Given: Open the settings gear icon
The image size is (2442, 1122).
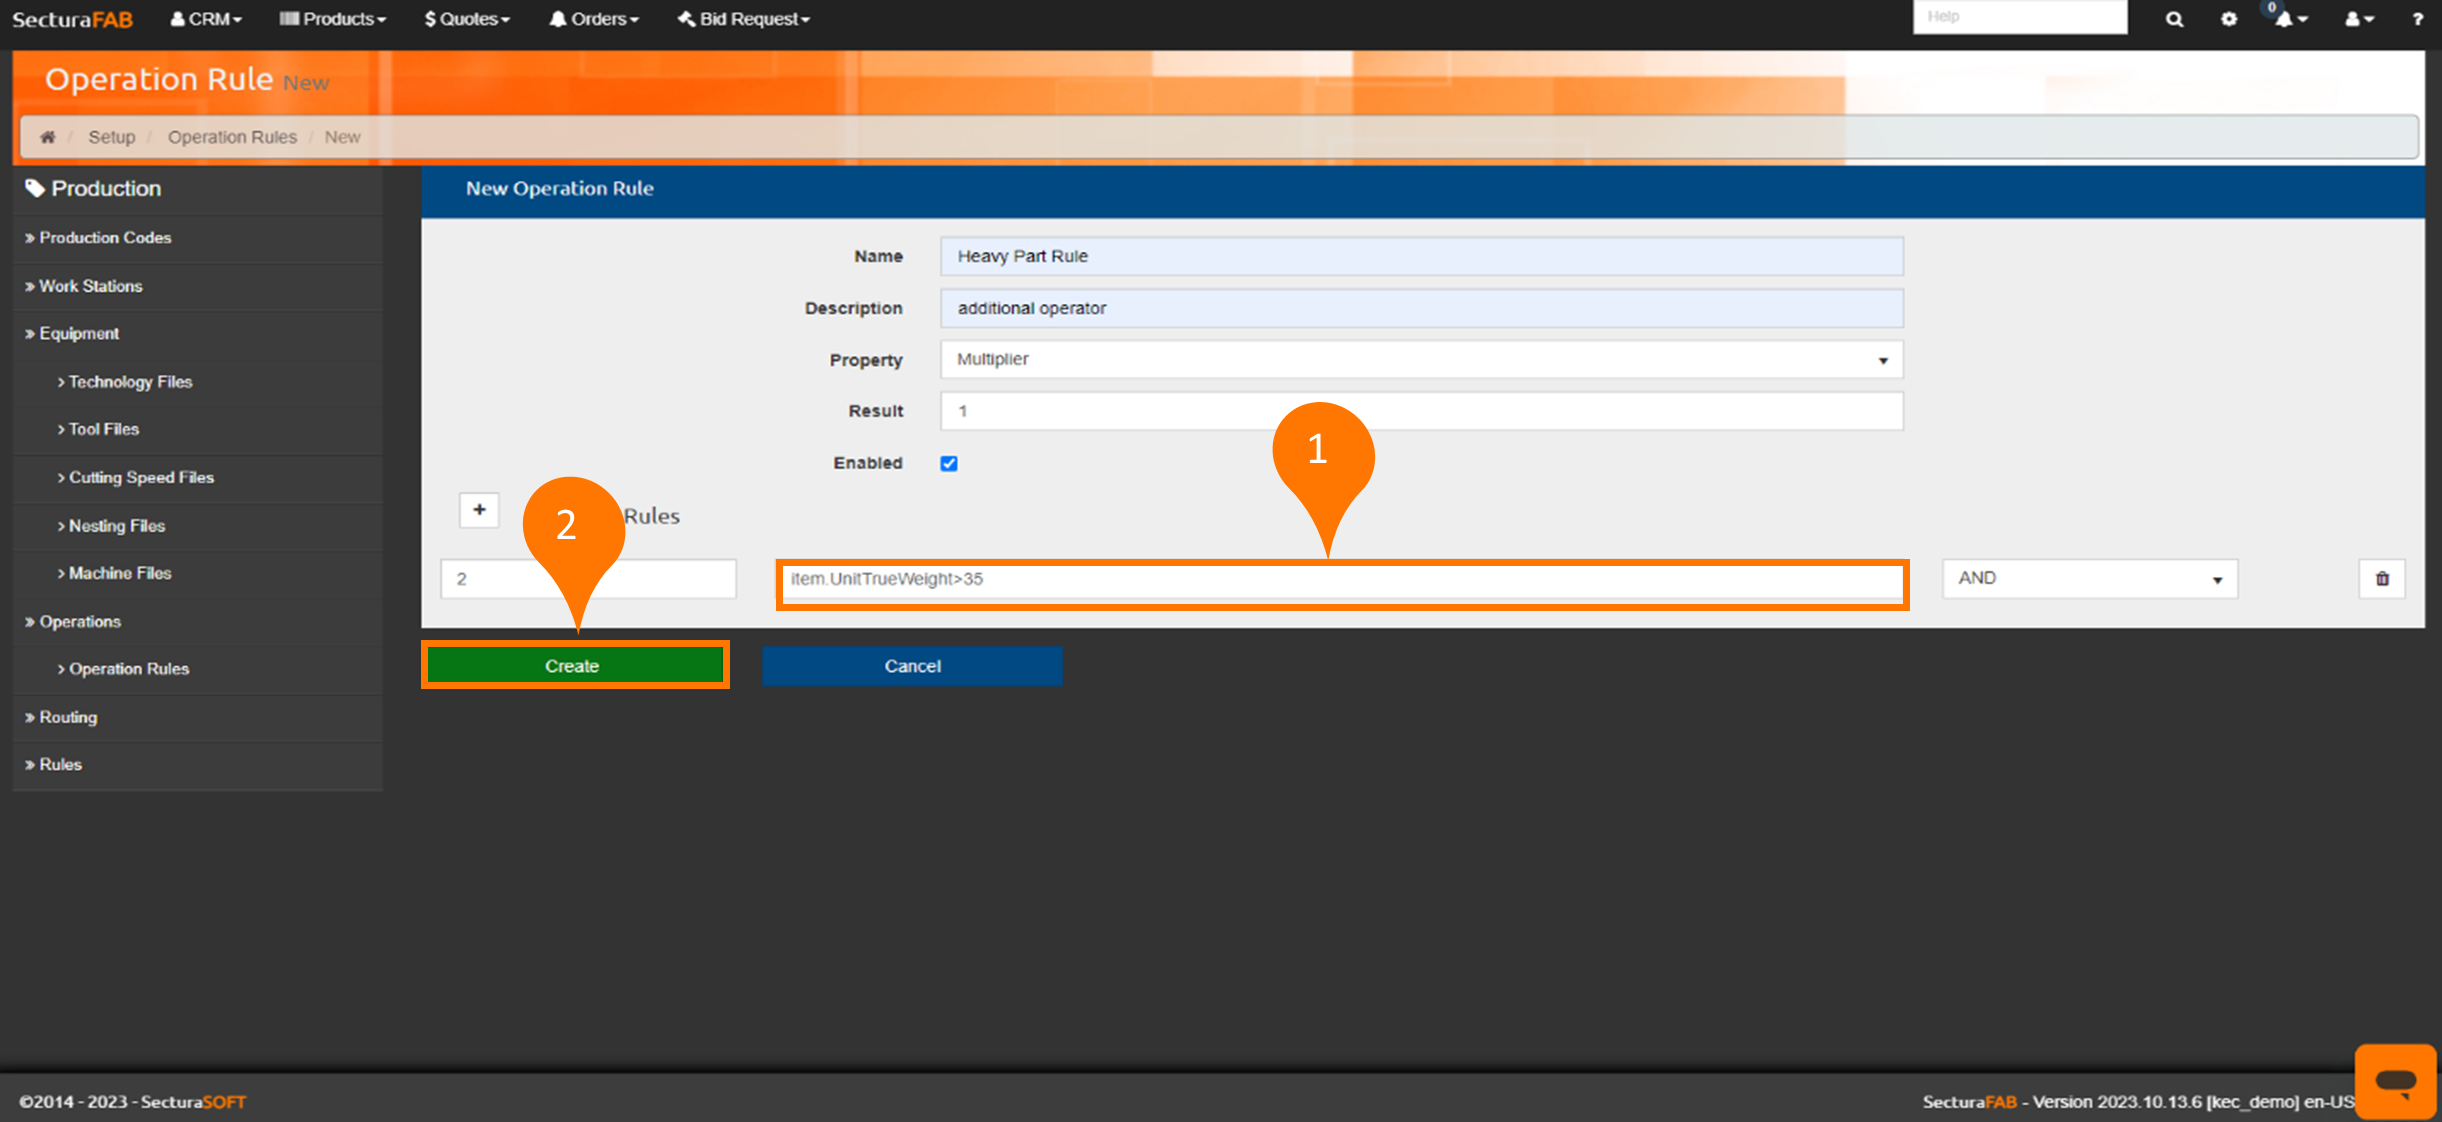Looking at the screenshot, I should [2229, 19].
